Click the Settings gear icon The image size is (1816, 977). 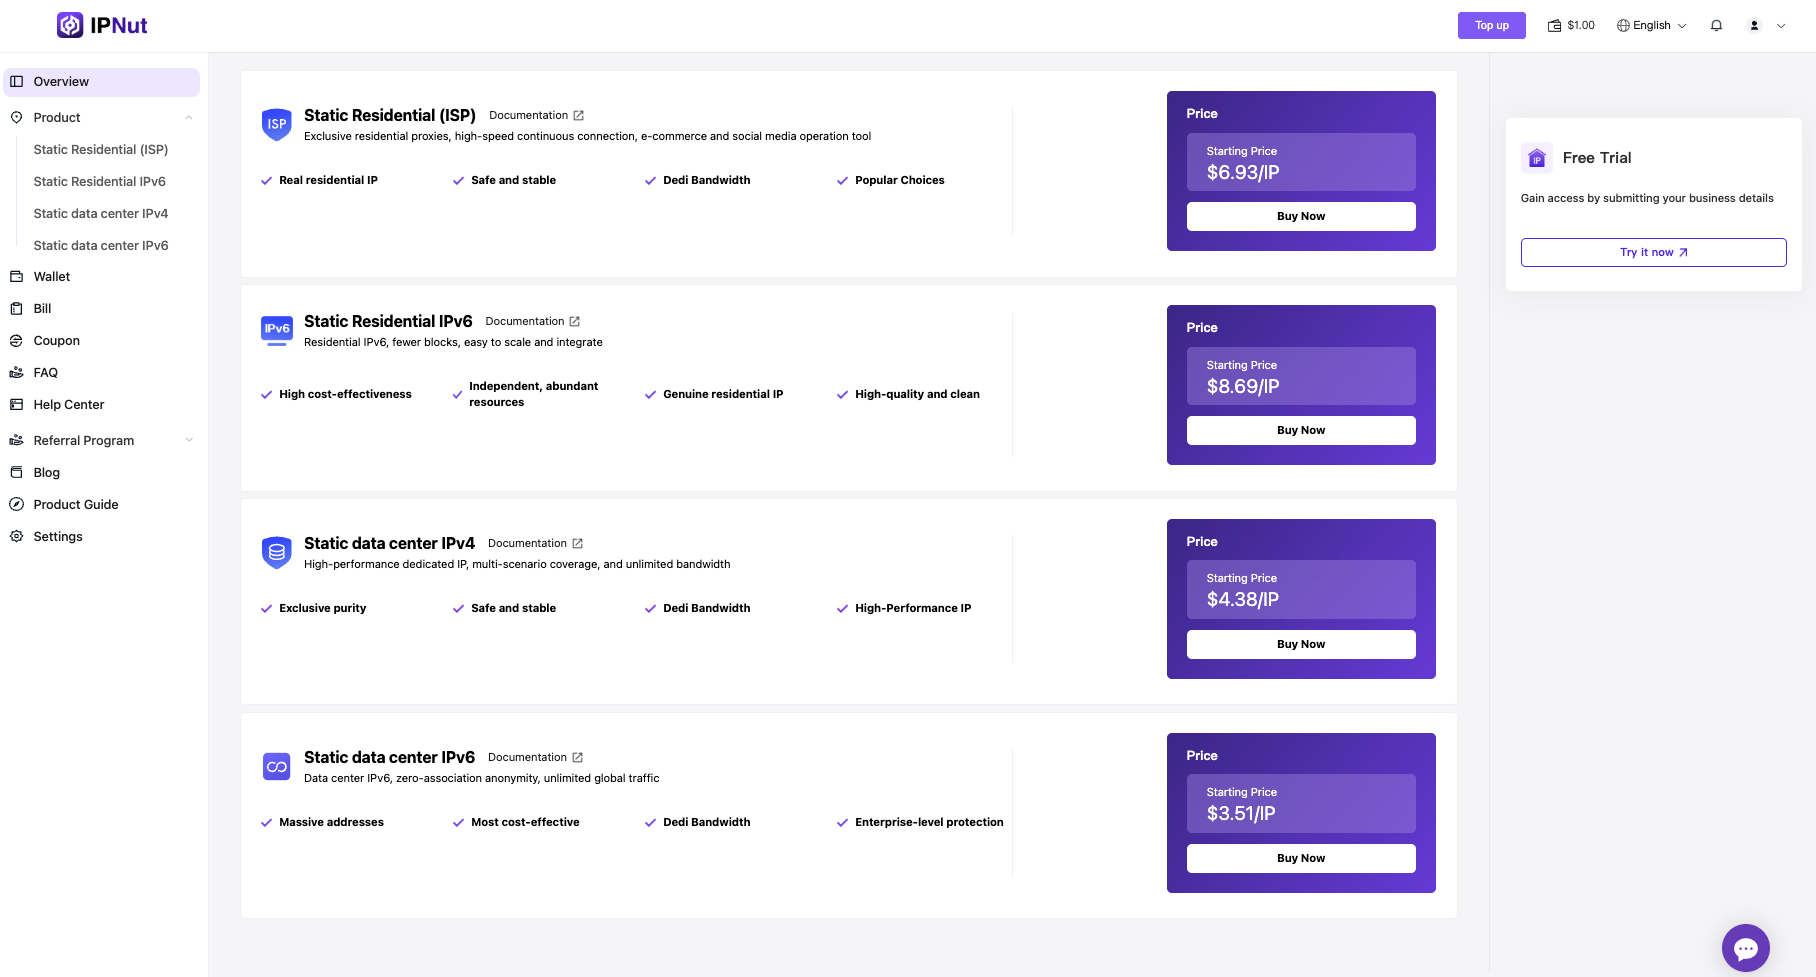tap(16, 537)
